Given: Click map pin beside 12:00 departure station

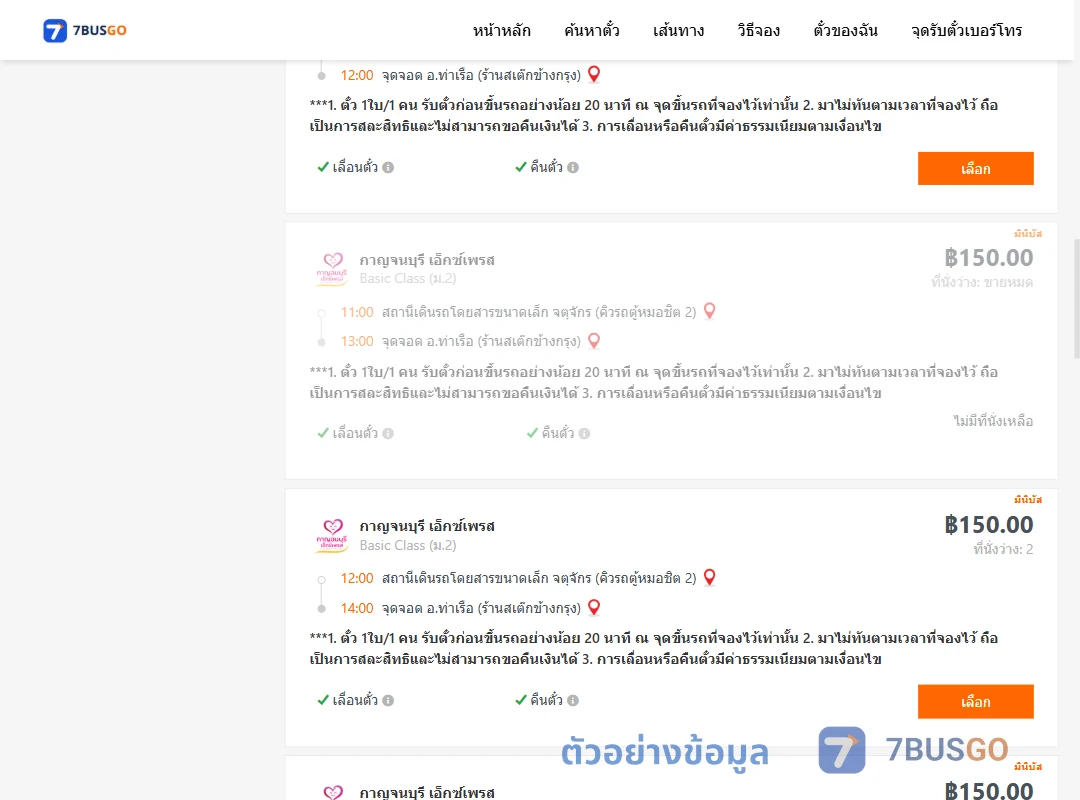Looking at the screenshot, I should pyautogui.click(x=709, y=577).
